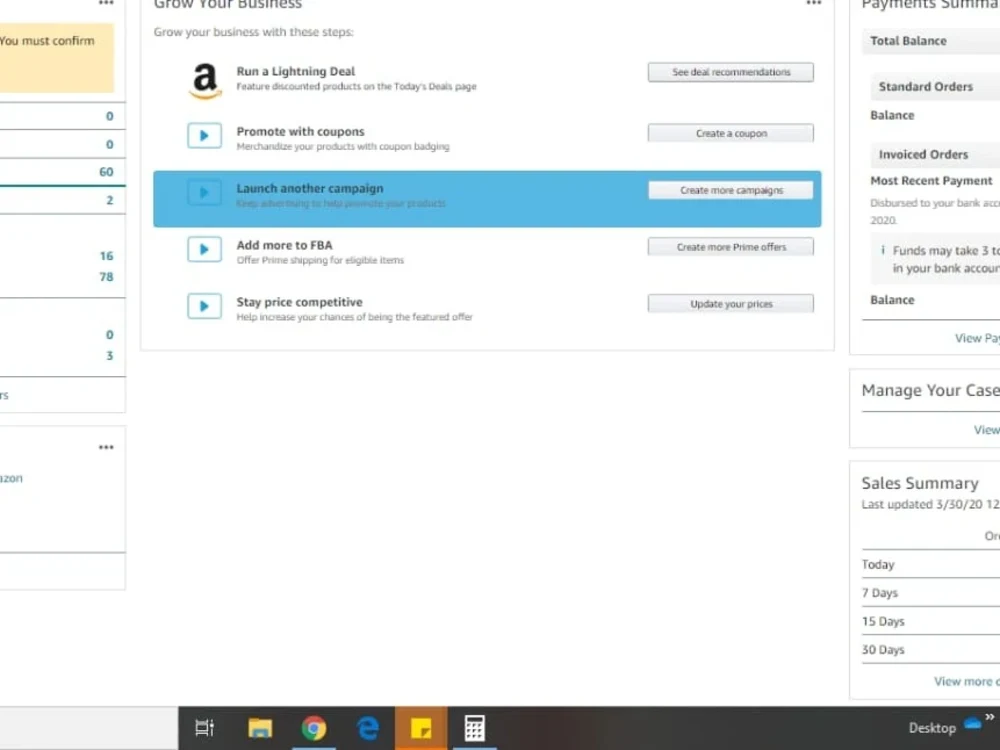Screen dimensions: 1000x750
Task: Click Create a coupon button
Action: (x=731, y=133)
